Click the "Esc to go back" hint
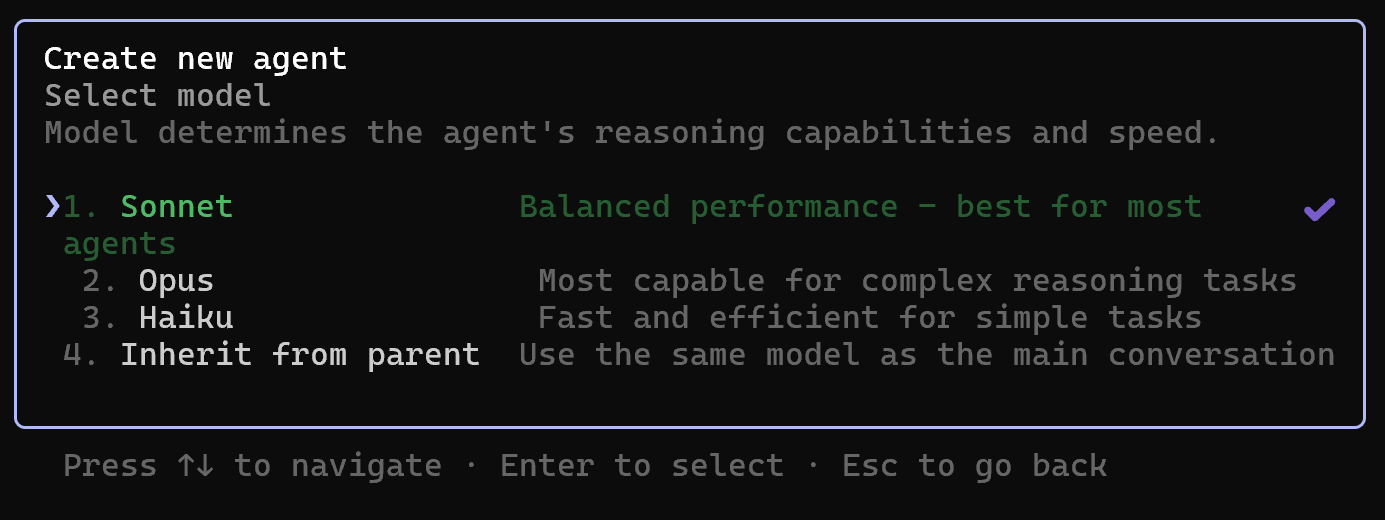The width and height of the screenshot is (1385, 520). point(974,466)
